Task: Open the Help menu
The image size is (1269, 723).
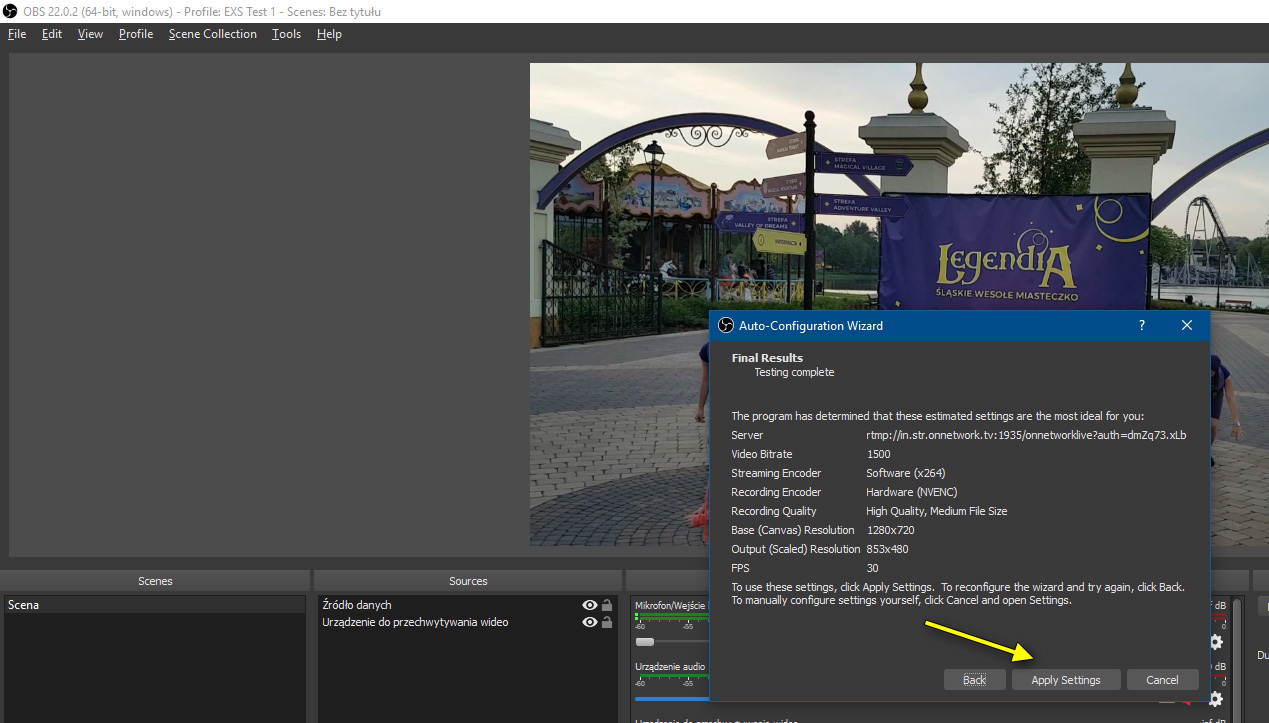Action: 329,34
